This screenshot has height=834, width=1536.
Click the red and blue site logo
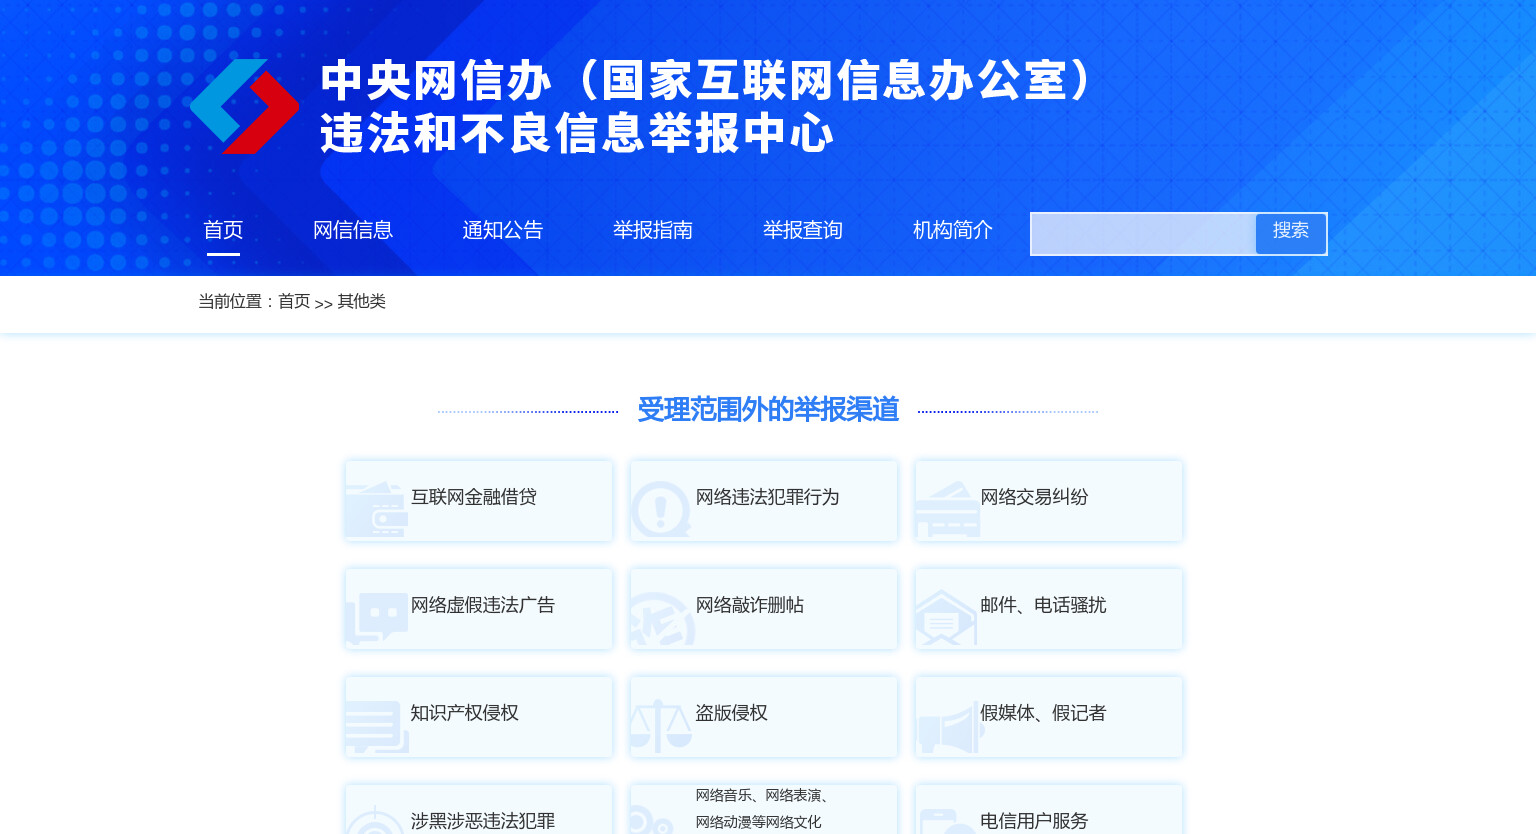coord(245,106)
